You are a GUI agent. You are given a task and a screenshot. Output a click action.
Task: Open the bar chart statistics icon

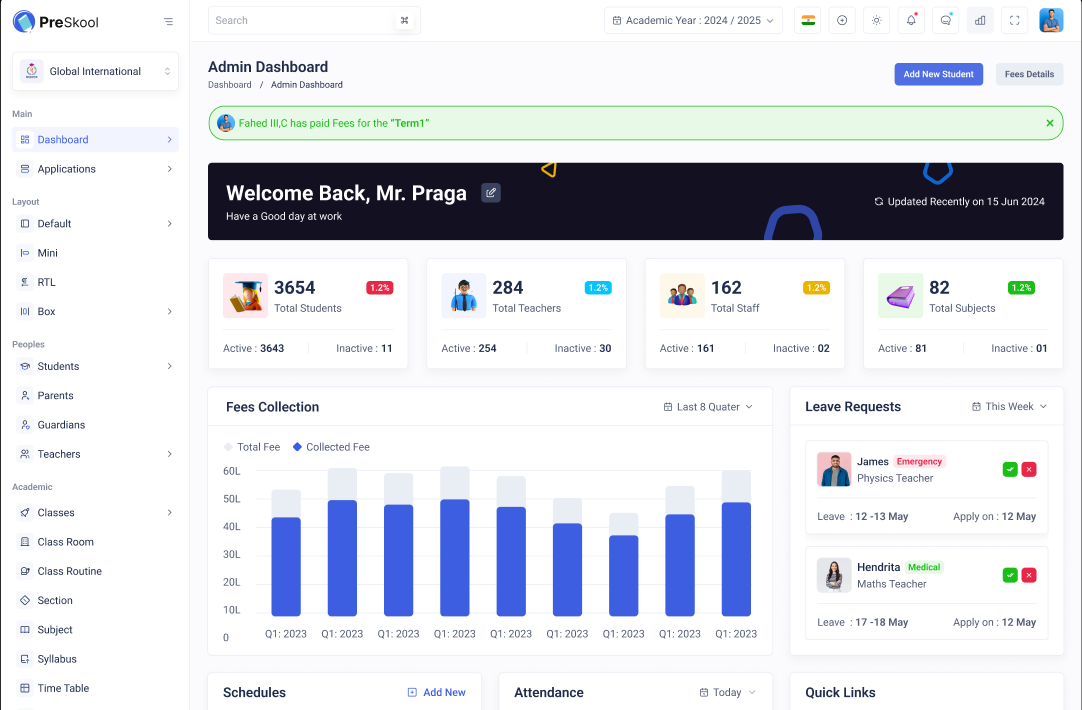pos(980,20)
